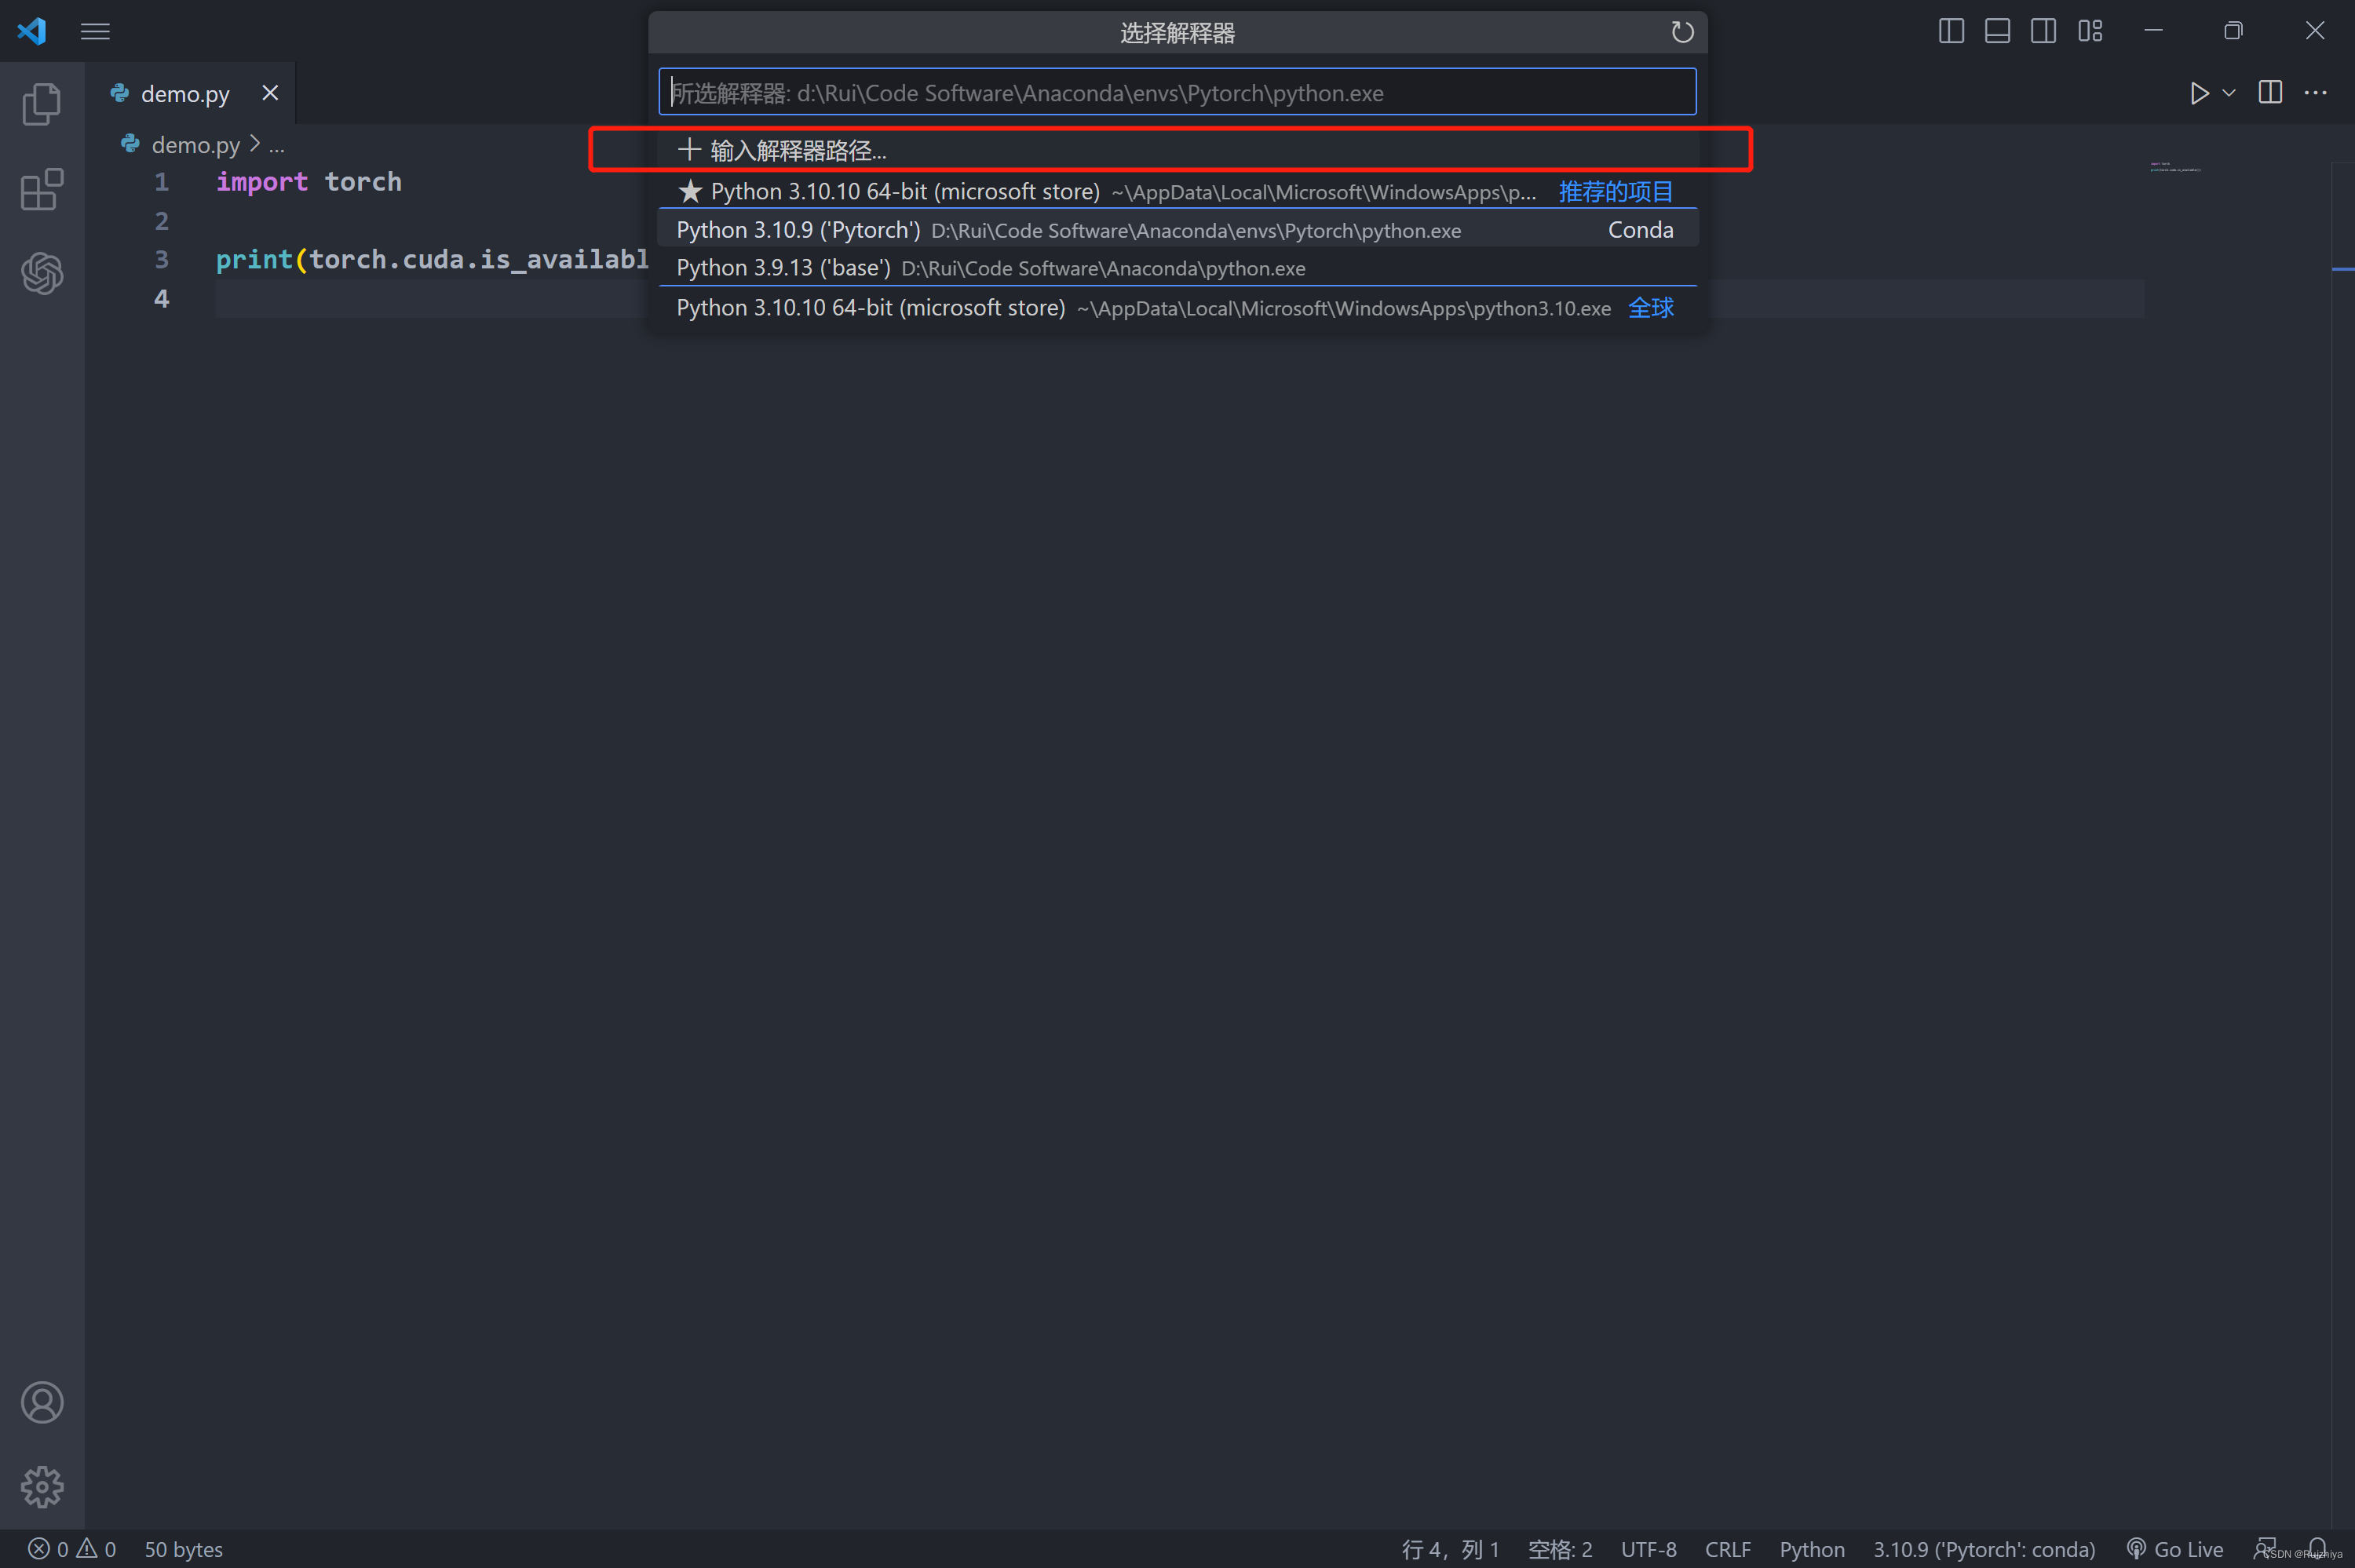Start Go Live server
2355x1568 pixels.
tap(2174, 1549)
